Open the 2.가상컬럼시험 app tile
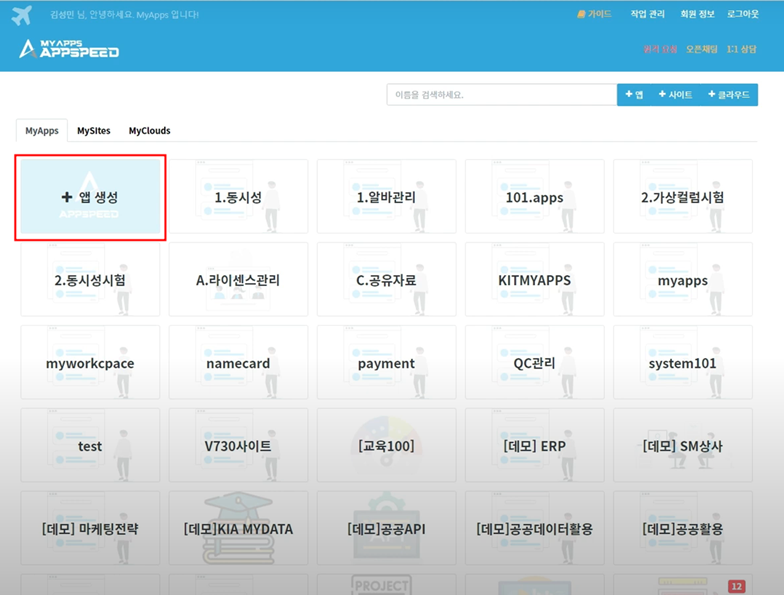Image resolution: width=784 pixels, height=595 pixels. 682,196
